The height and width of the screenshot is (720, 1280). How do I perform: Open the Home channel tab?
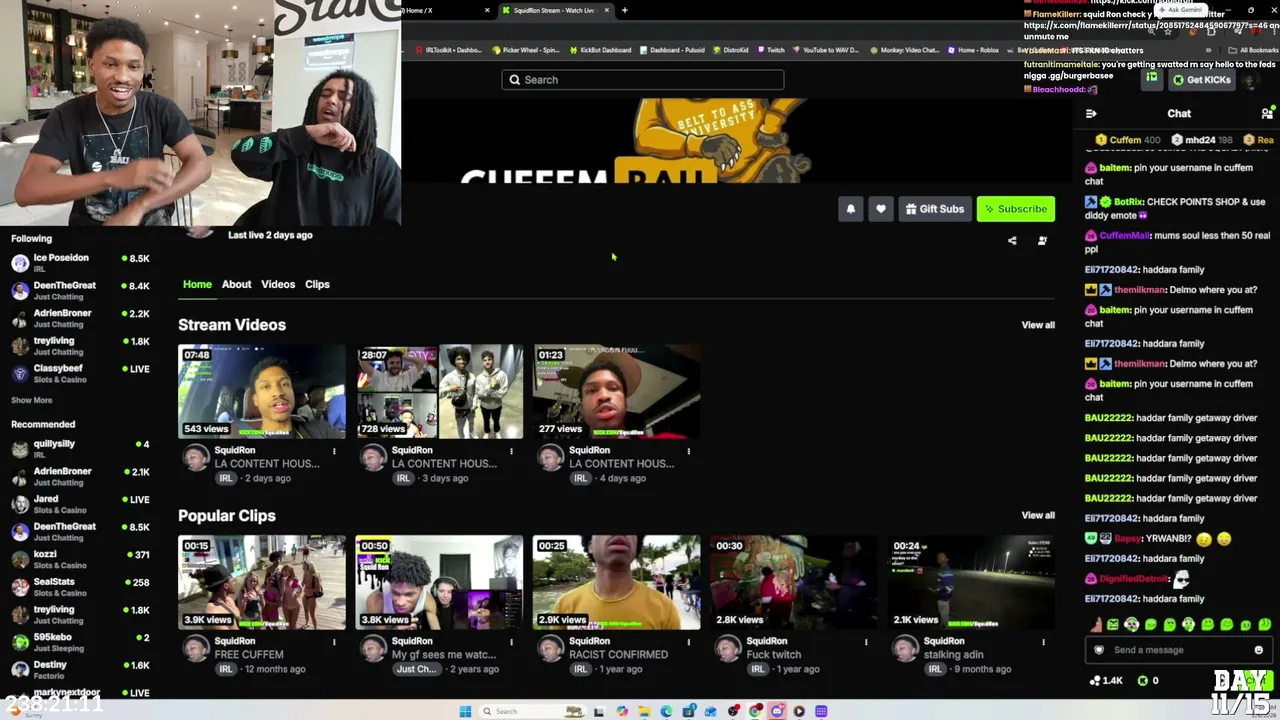tap(197, 284)
